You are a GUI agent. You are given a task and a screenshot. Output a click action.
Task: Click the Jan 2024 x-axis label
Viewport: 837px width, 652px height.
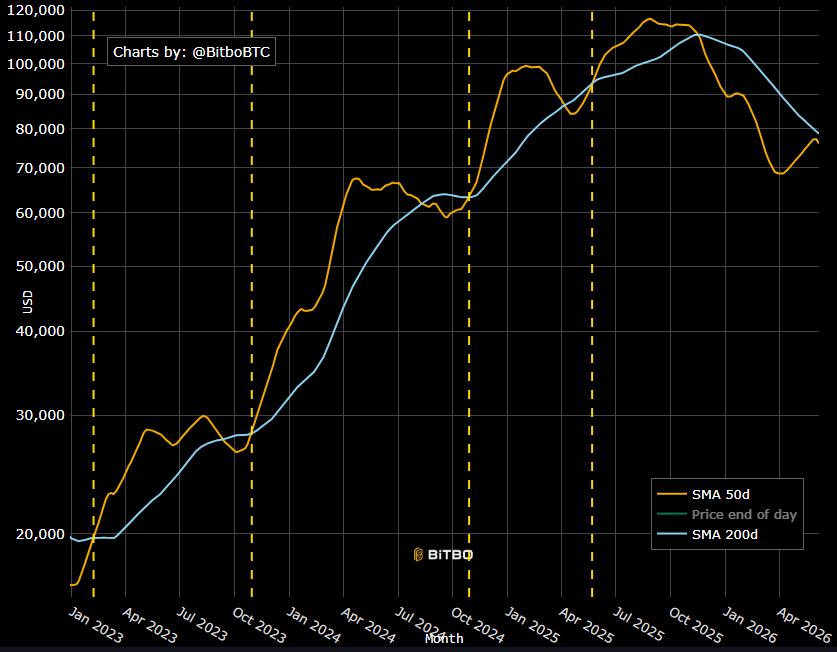coord(314,625)
